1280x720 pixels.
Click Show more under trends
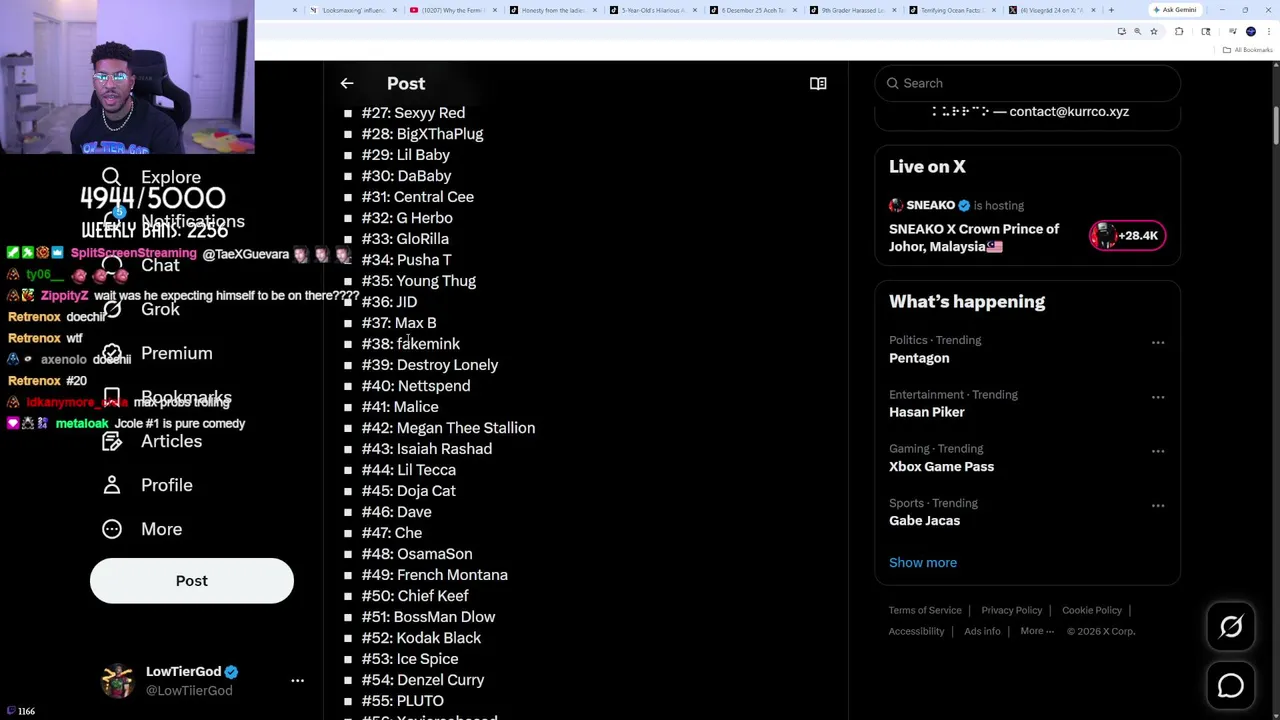(x=923, y=562)
